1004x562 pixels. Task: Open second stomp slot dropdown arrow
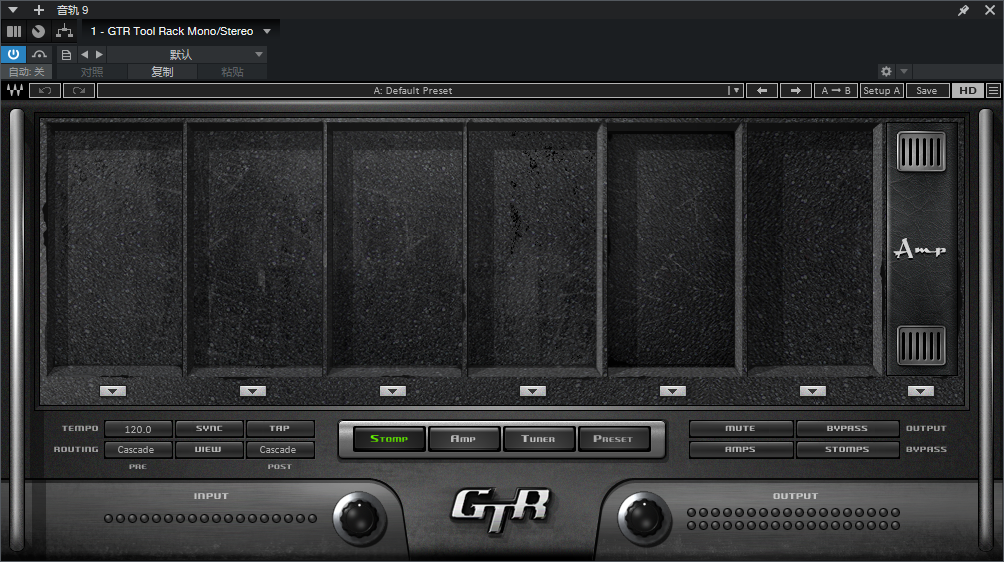pos(253,391)
